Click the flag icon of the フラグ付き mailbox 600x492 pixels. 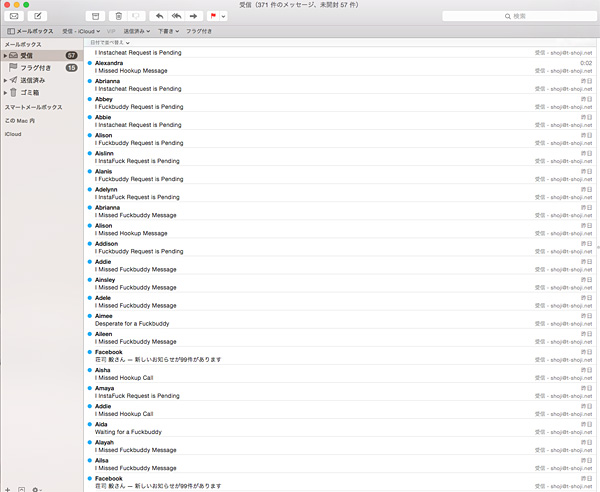coord(13,67)
